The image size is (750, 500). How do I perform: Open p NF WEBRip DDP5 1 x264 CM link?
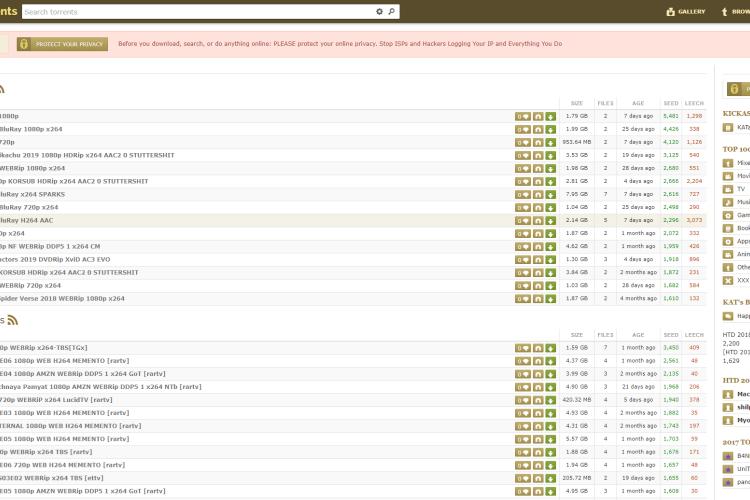click(x=50, y=246)
